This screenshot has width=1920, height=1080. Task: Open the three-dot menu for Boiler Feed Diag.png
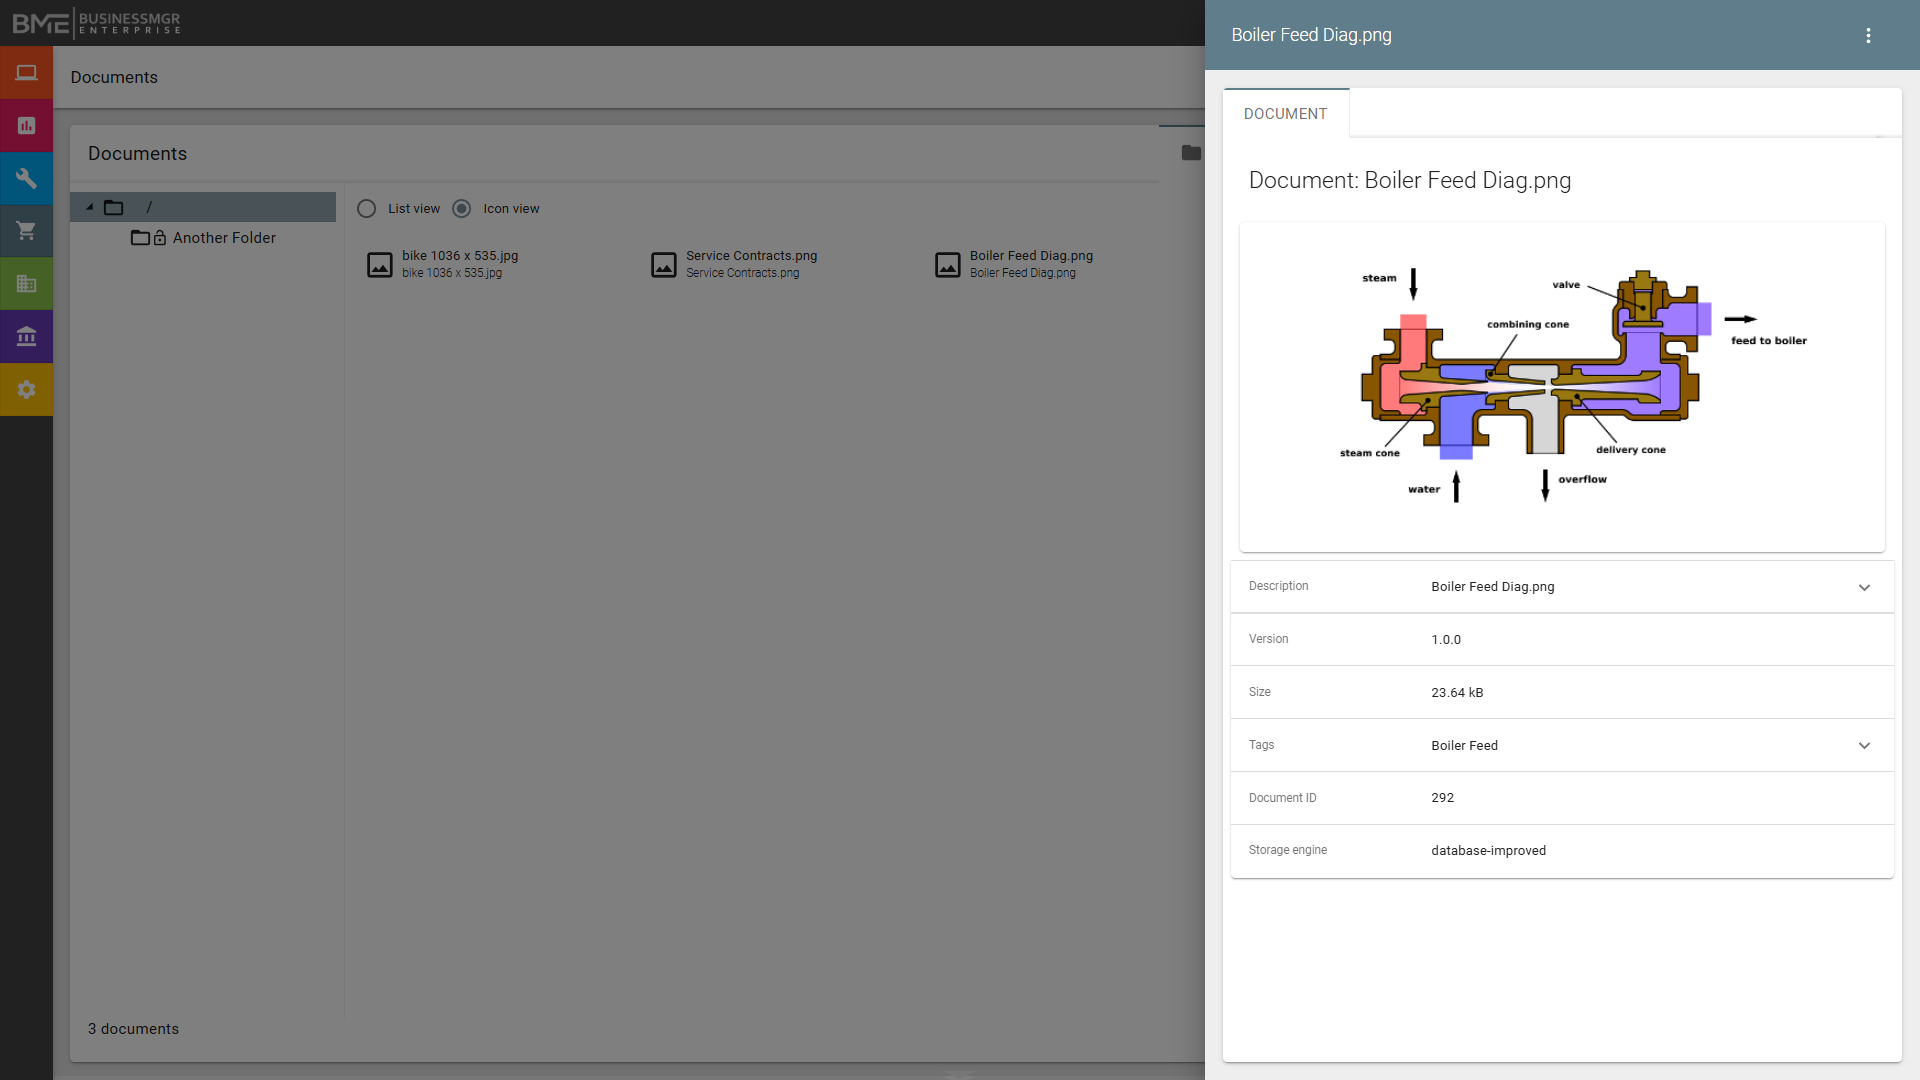coord(1867,36)
